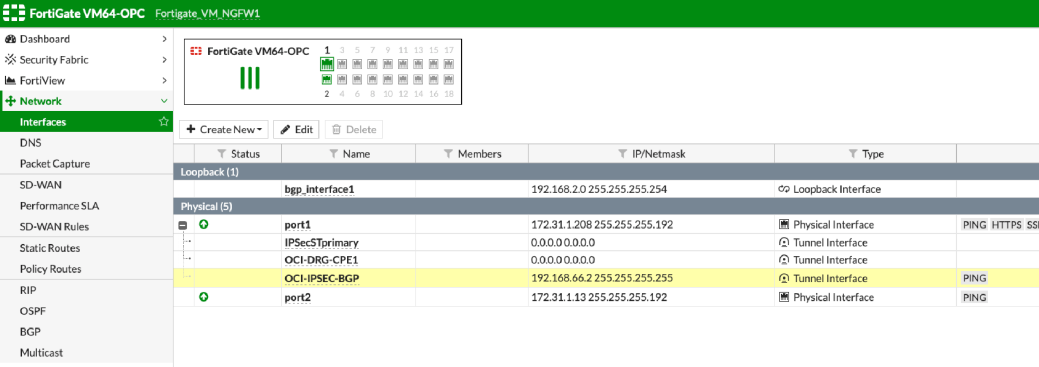The image size is (1039, 367).
Task: Select port 1 icon in faceplate diagram
Action: coord(327,64)
